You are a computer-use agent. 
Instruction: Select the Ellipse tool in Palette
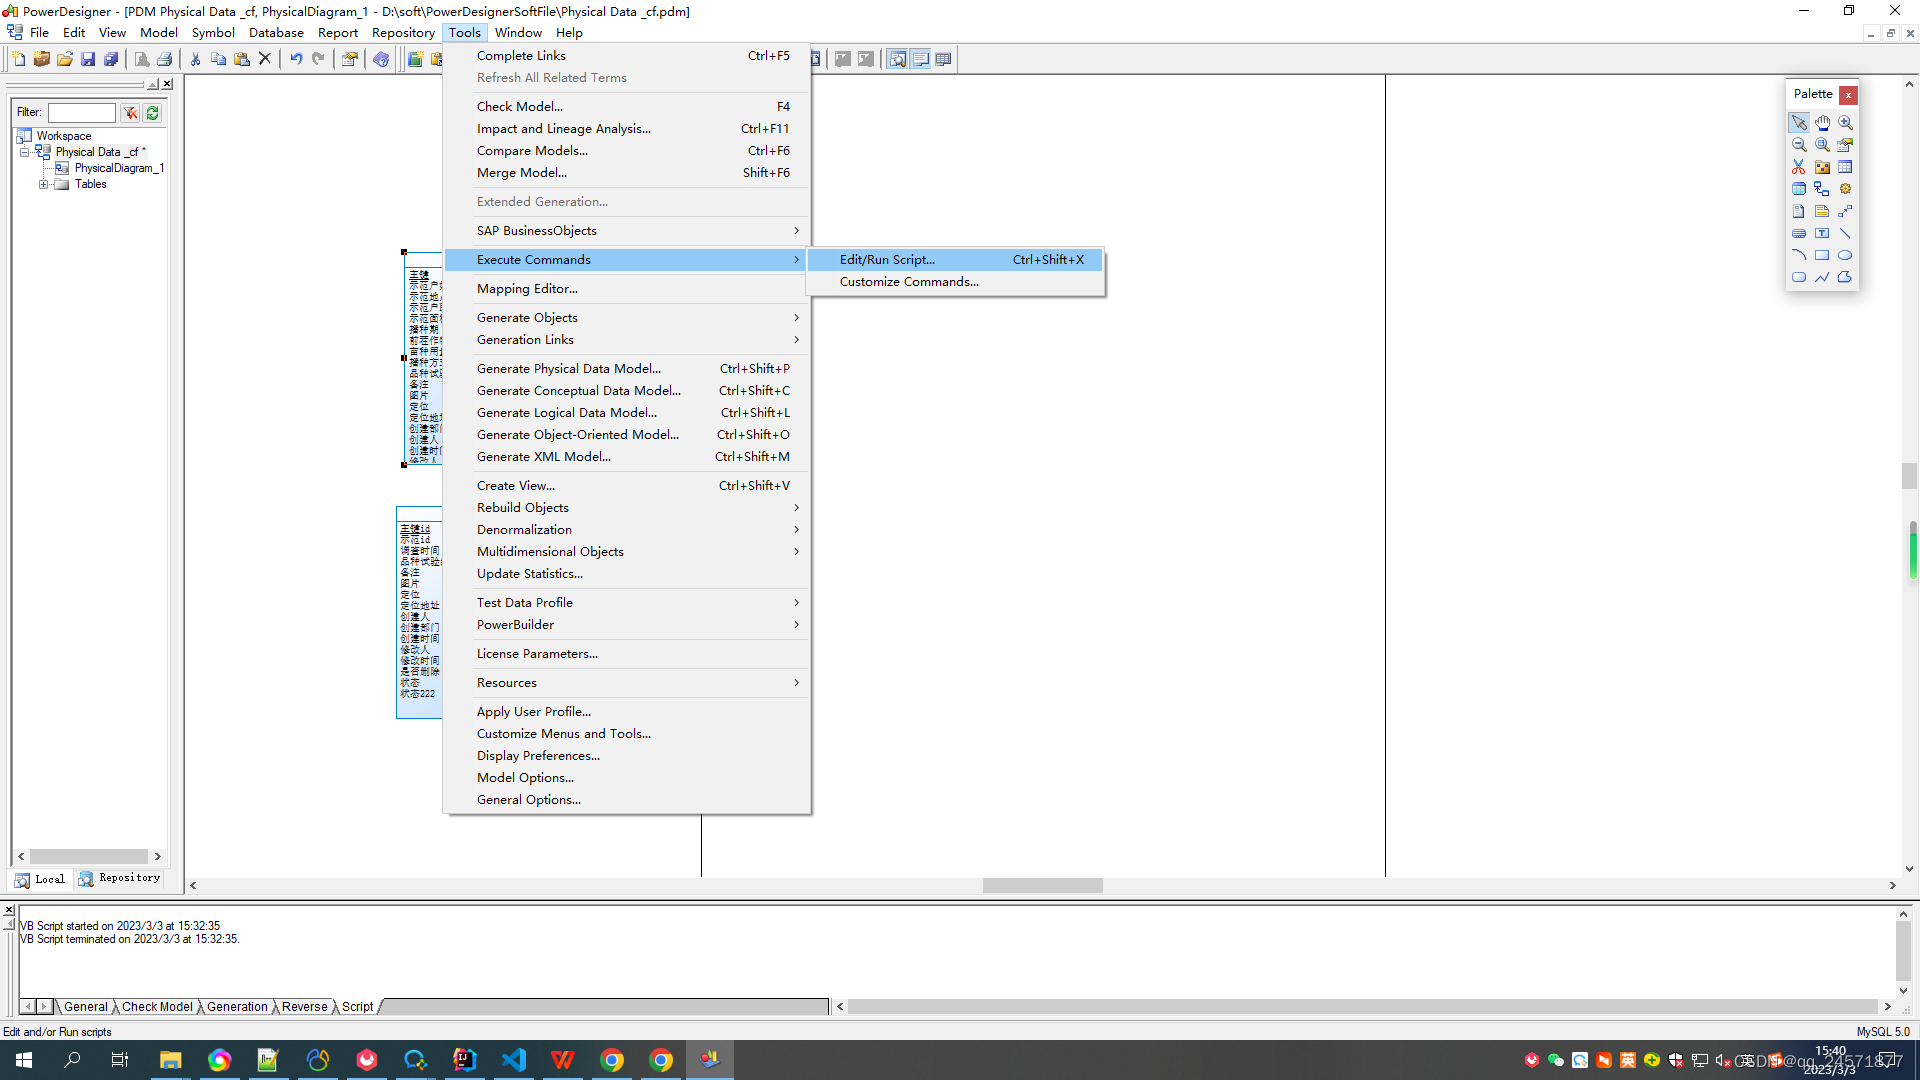pos(1845,255)
